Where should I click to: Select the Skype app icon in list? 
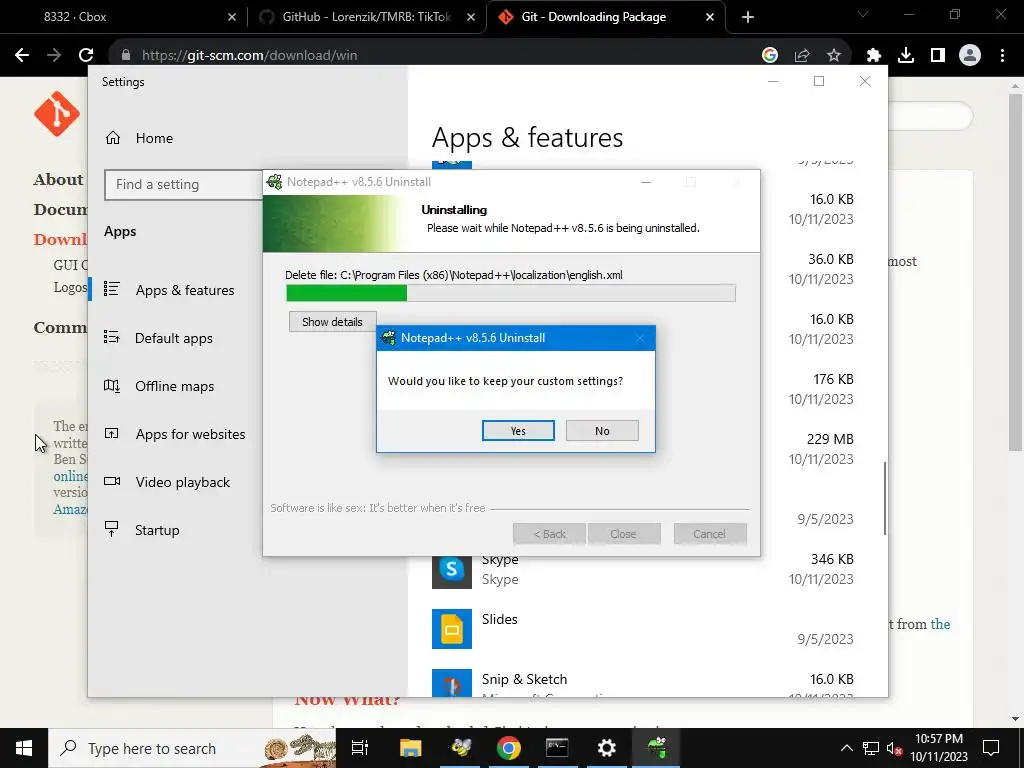point(452,569)
